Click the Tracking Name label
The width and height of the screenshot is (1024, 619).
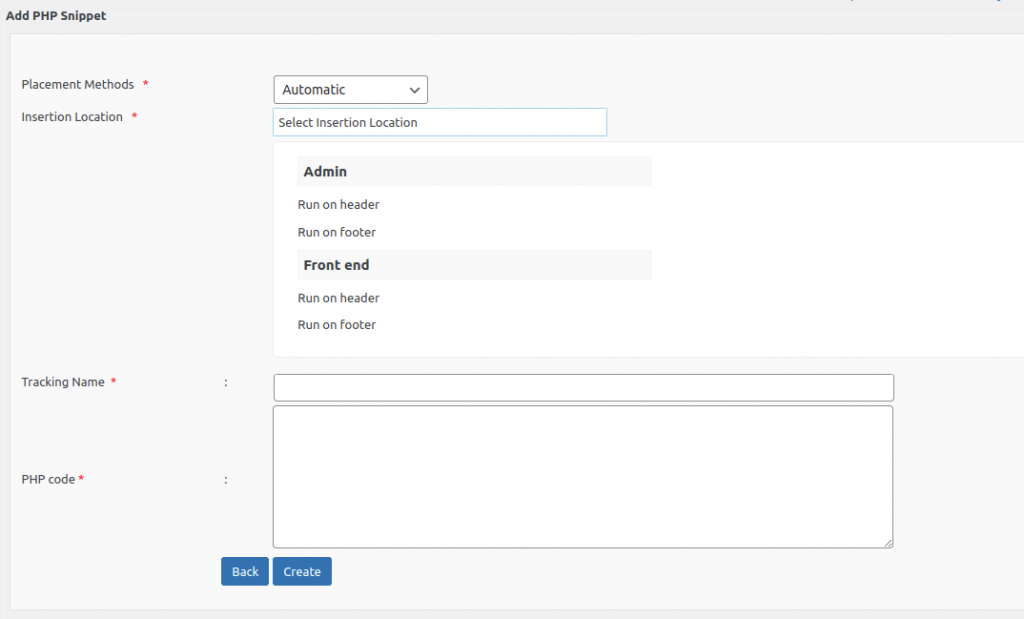click(64, 382)
